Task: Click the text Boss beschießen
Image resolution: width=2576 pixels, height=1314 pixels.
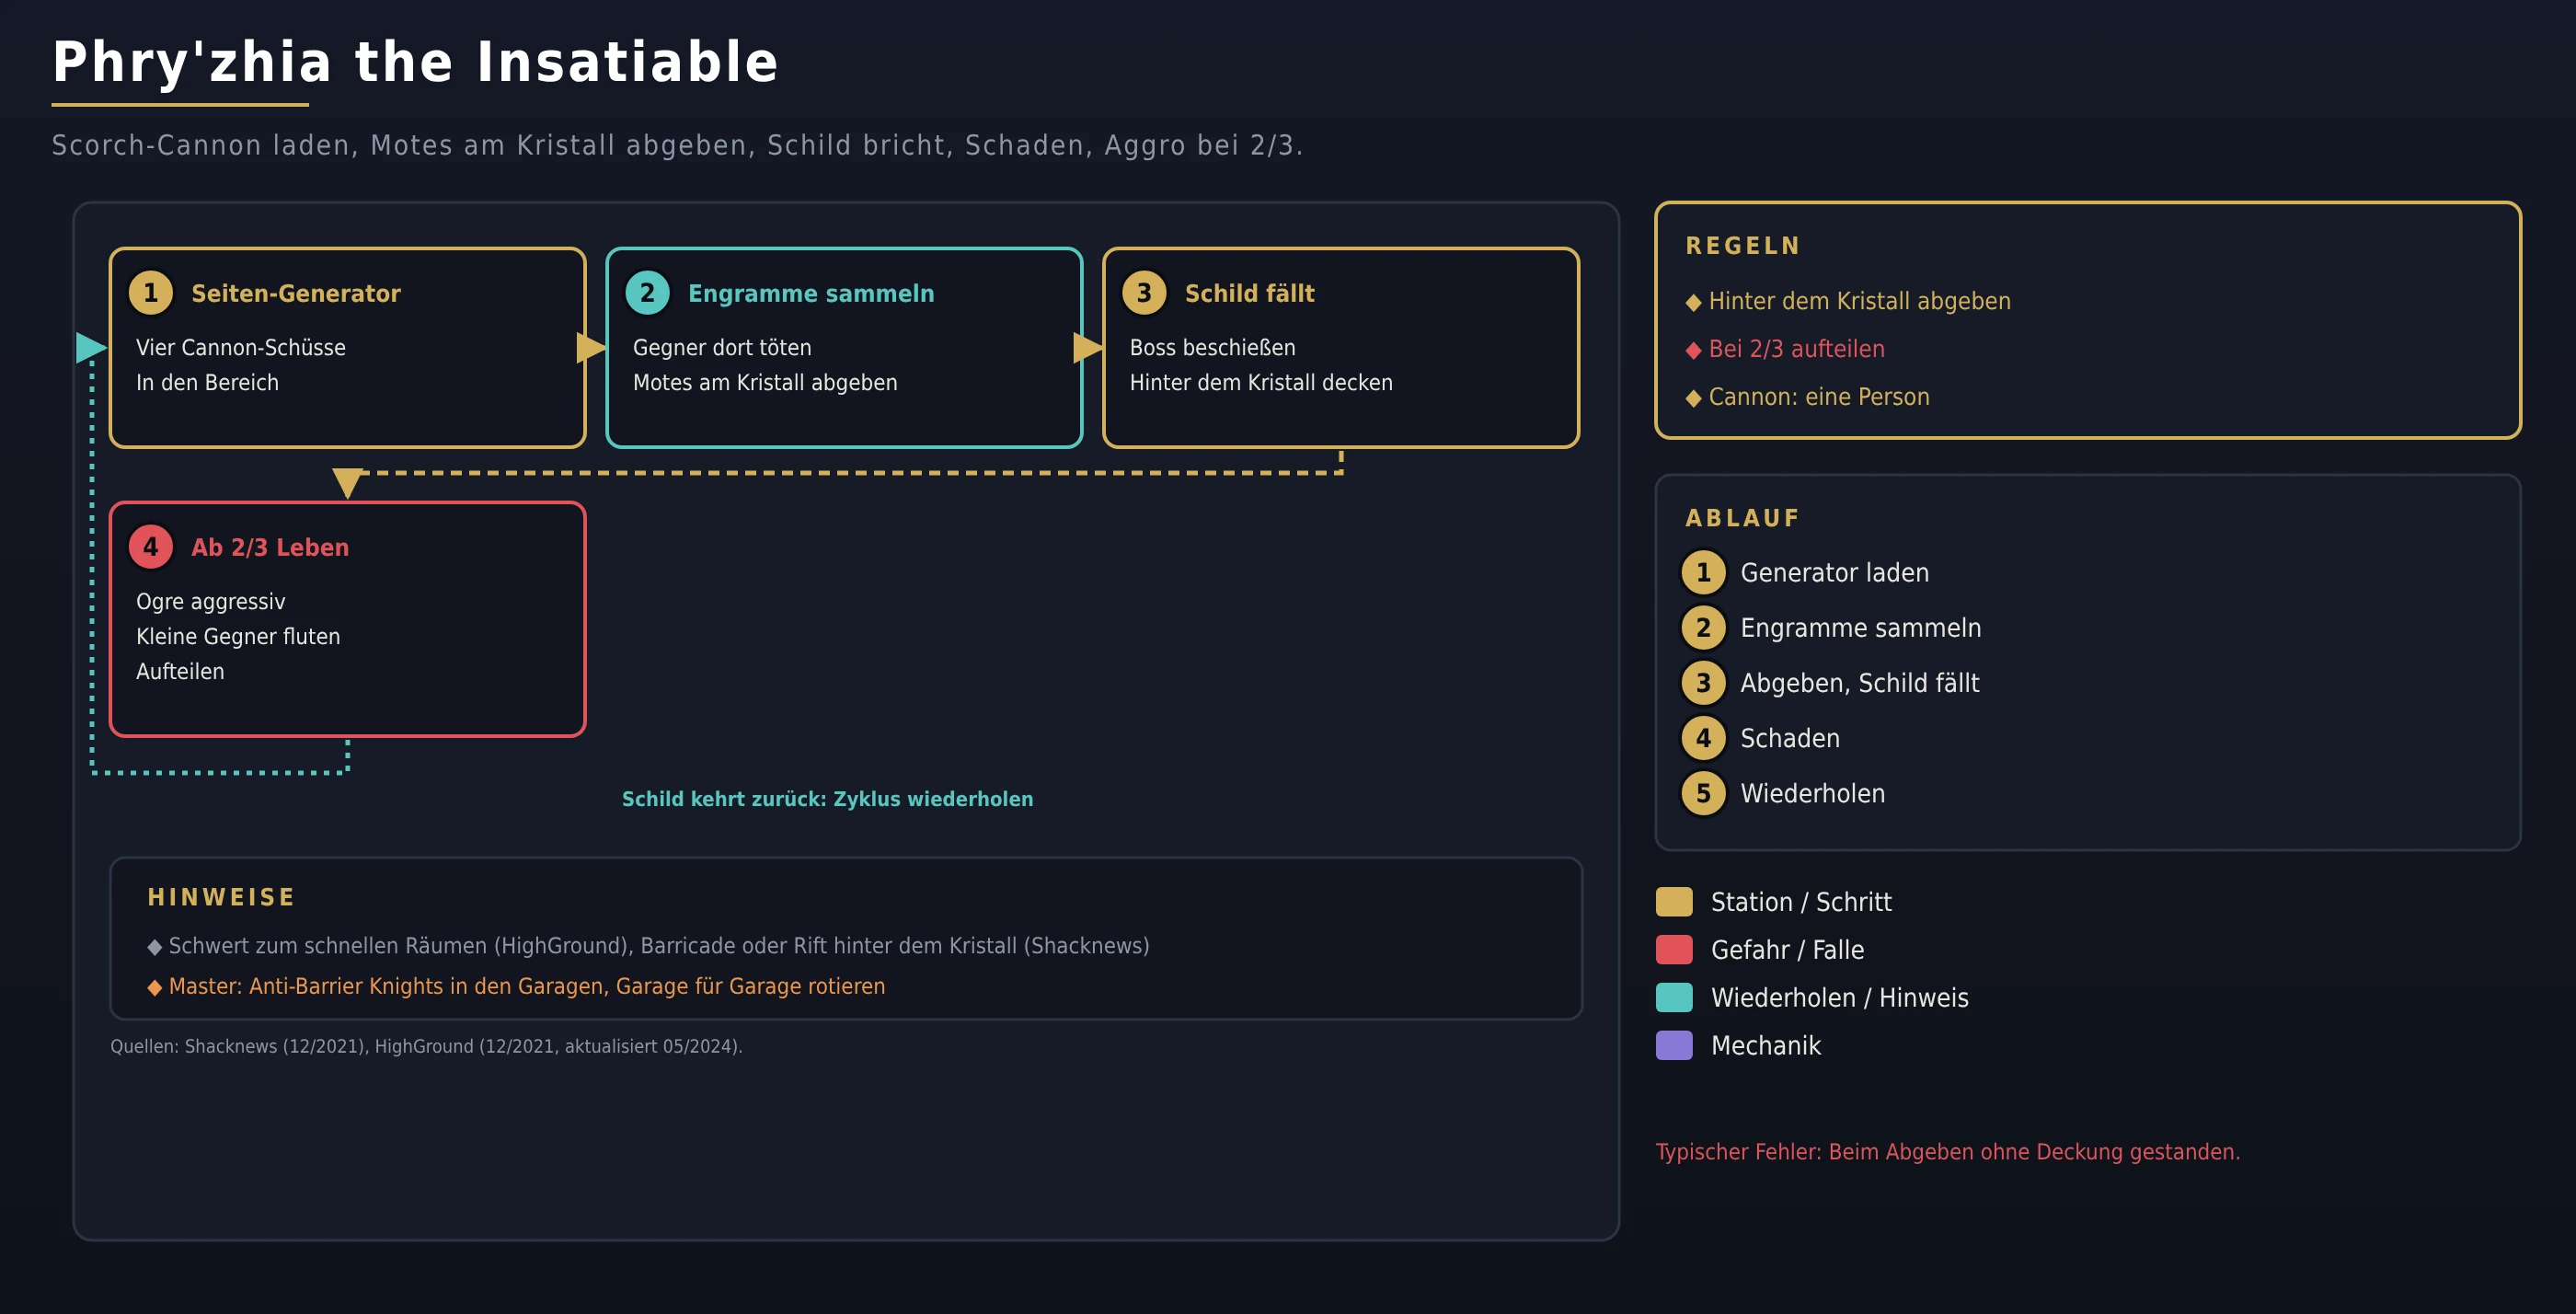Action: pos(1212,347)
